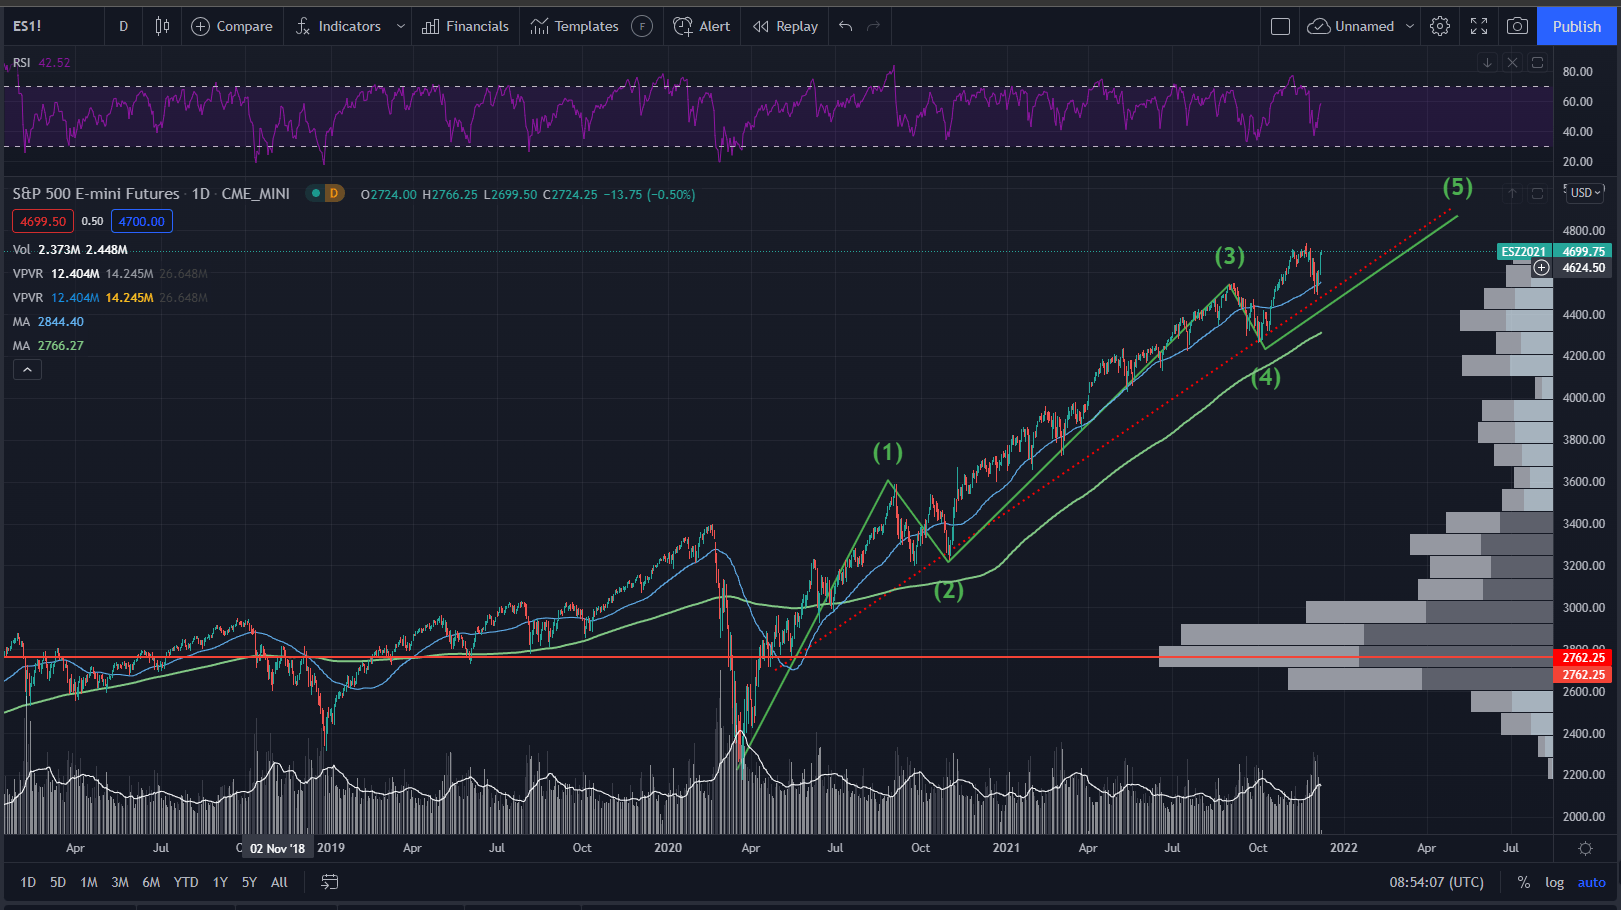
Task: Delete the RSI pane
Action: [1512, 62]
